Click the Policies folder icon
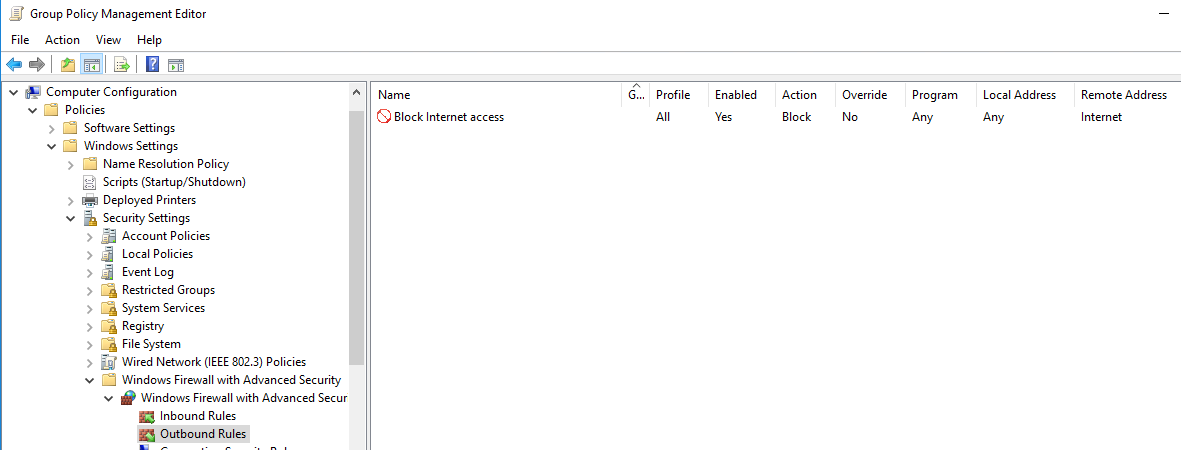The image size is (1181, 450). [x=51, y=110]
